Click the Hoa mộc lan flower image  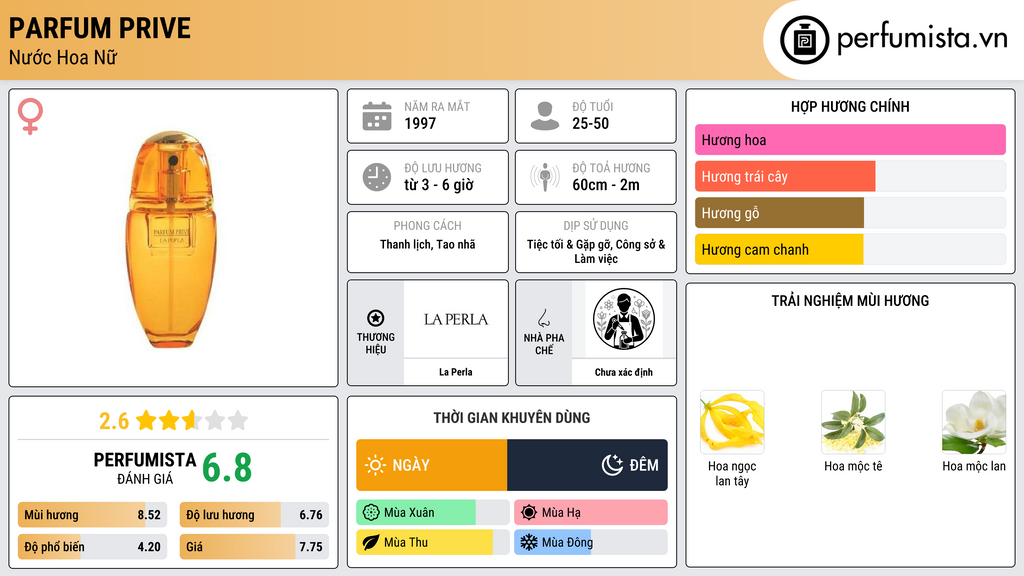(974, 422)
